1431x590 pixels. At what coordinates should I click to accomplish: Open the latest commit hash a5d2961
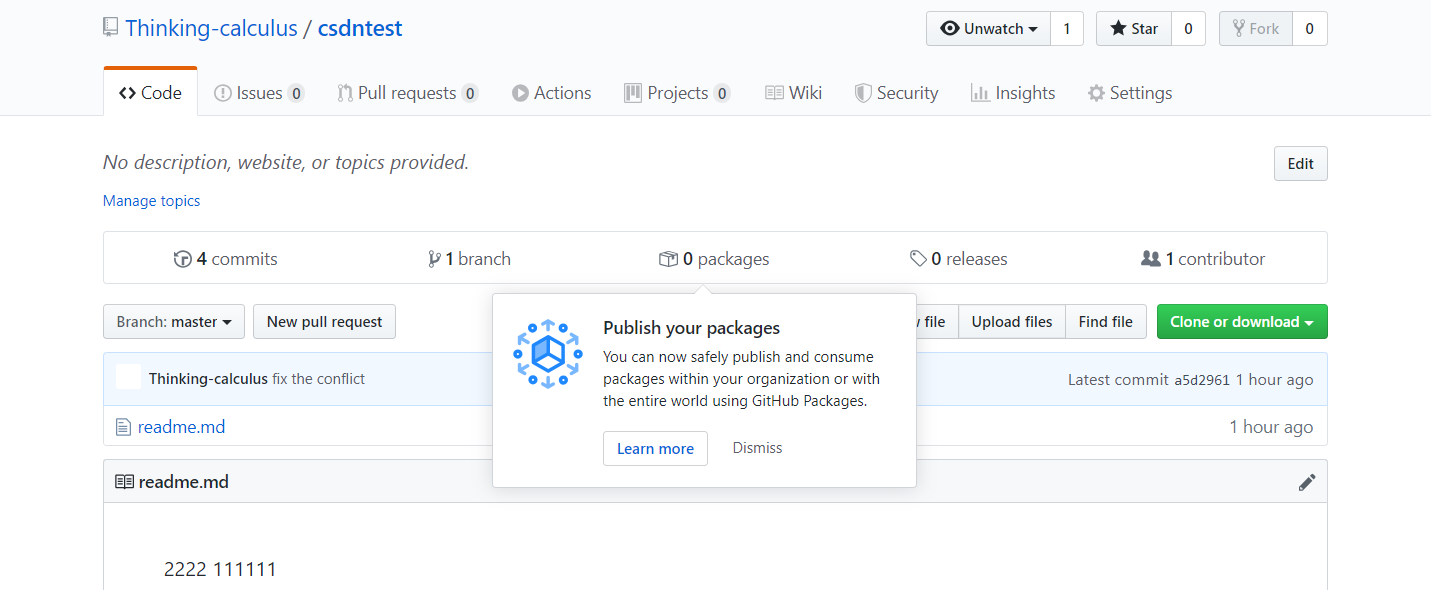[x=1202, y=380]
